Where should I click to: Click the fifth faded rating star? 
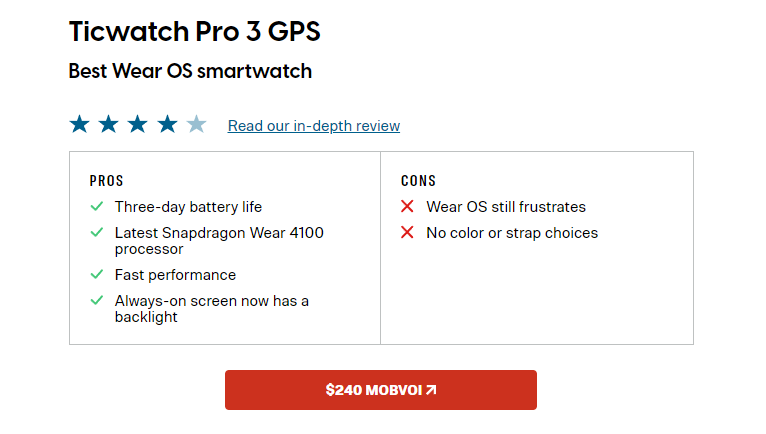[196, 125]
